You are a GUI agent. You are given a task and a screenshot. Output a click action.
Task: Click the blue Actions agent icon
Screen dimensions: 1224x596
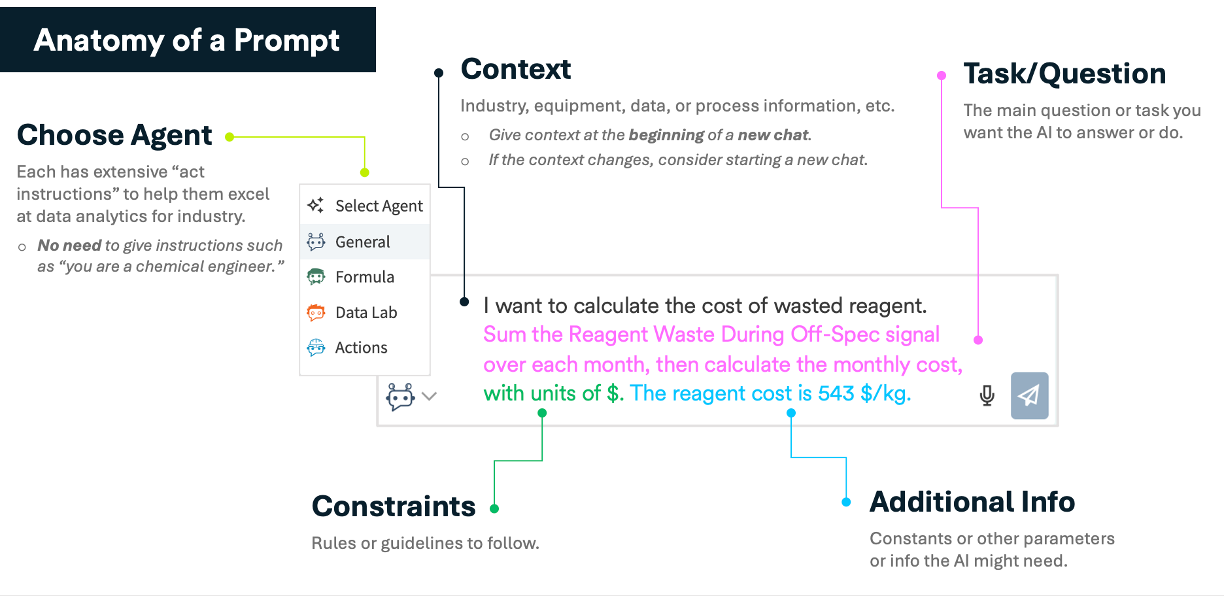316,347
